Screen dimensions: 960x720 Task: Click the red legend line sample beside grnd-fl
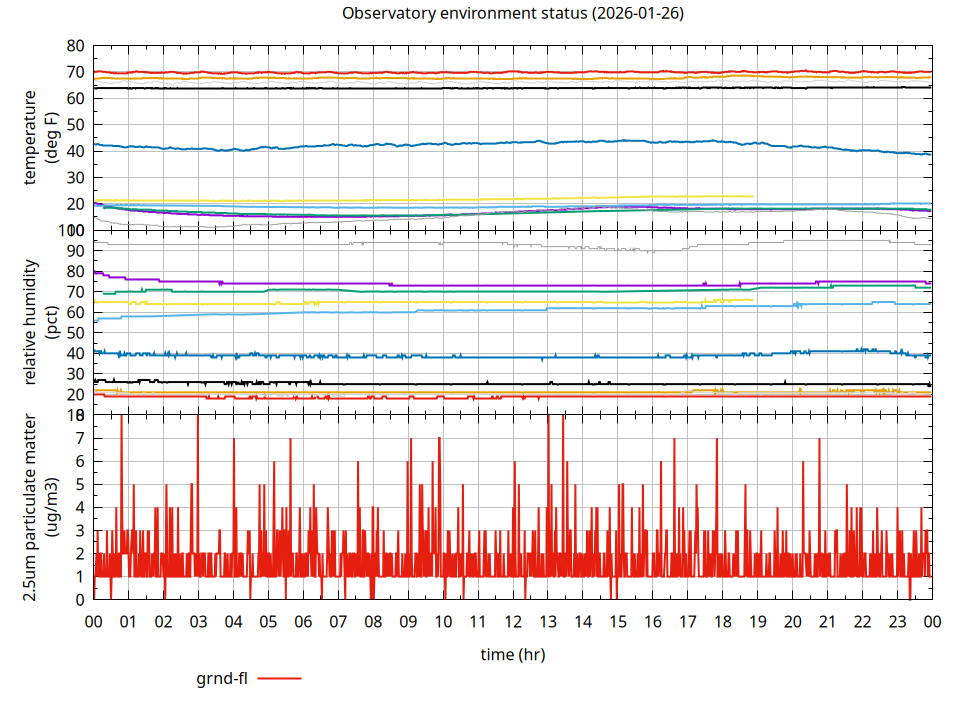coord(280,679)
